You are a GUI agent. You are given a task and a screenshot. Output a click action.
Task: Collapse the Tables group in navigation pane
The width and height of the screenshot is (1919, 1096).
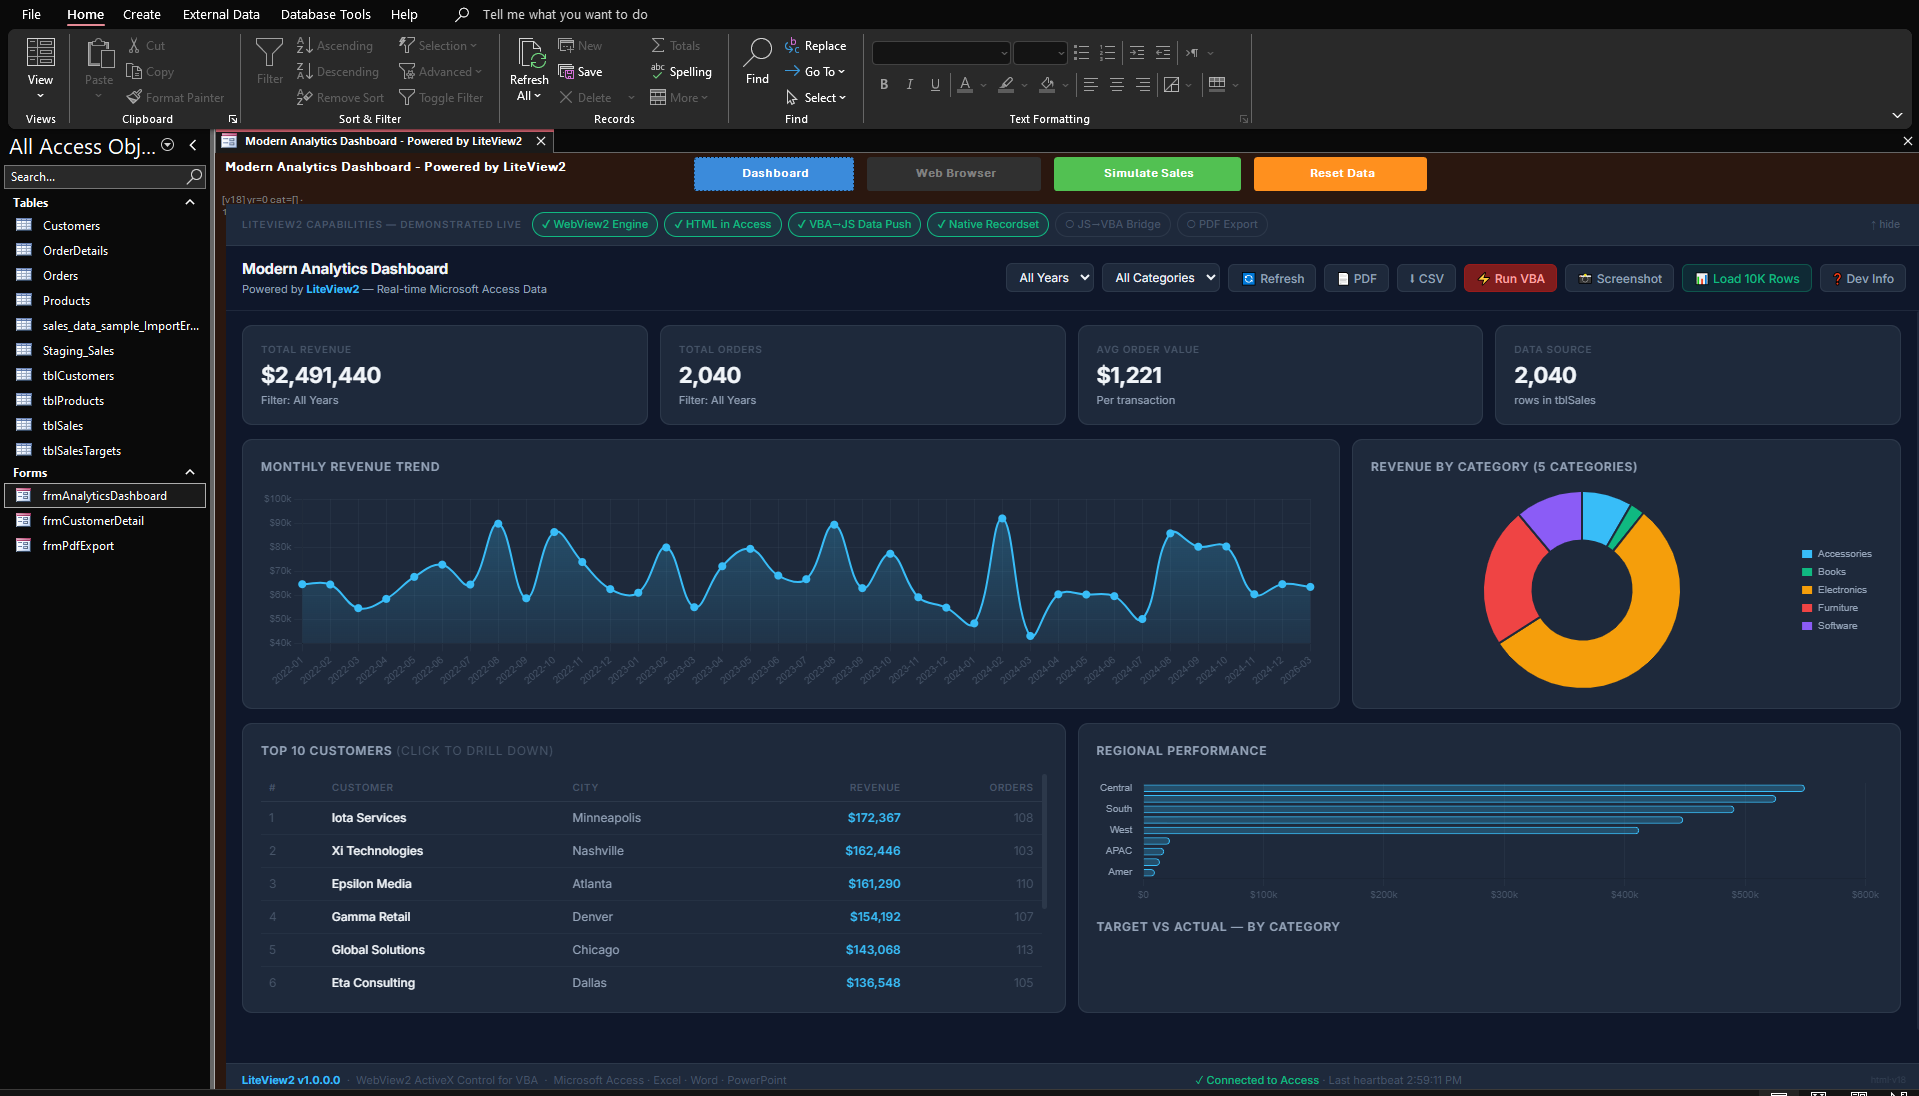(x=189, y=203)
